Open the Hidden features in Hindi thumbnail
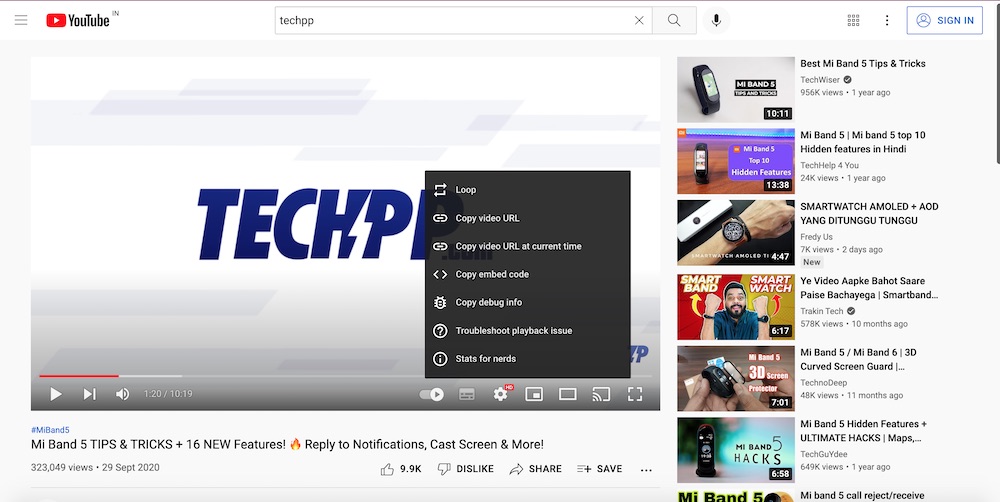Screen dimensions: 1000x502 (736, 161)
